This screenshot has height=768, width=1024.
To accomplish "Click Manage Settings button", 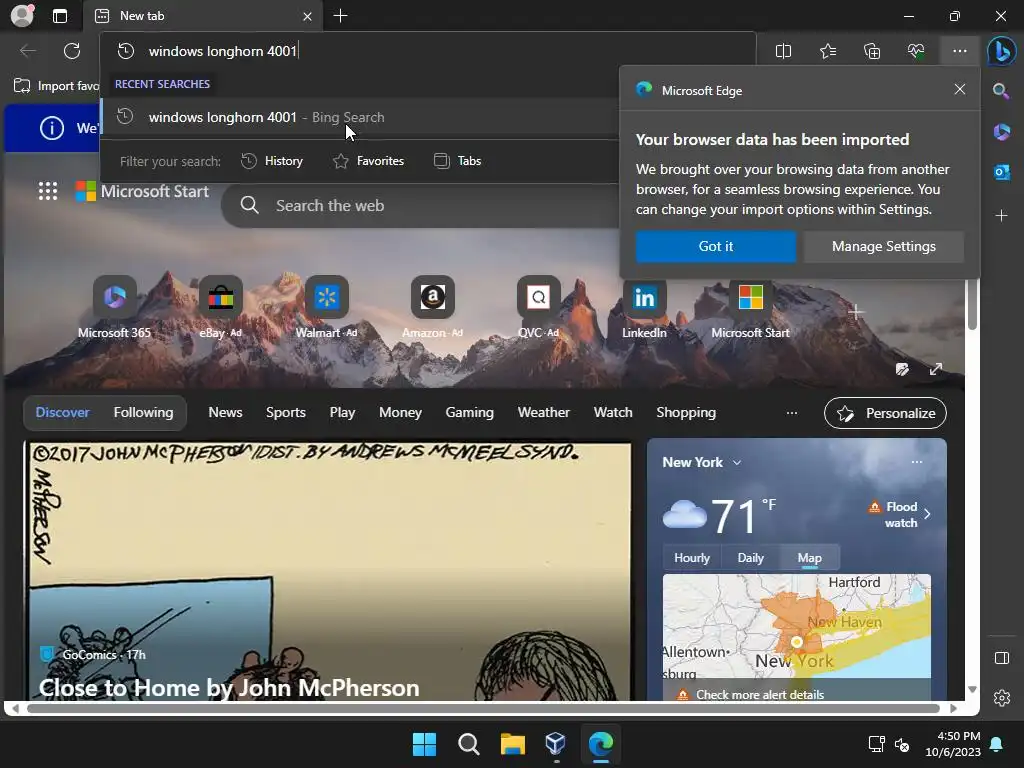I will pos(884,246).
